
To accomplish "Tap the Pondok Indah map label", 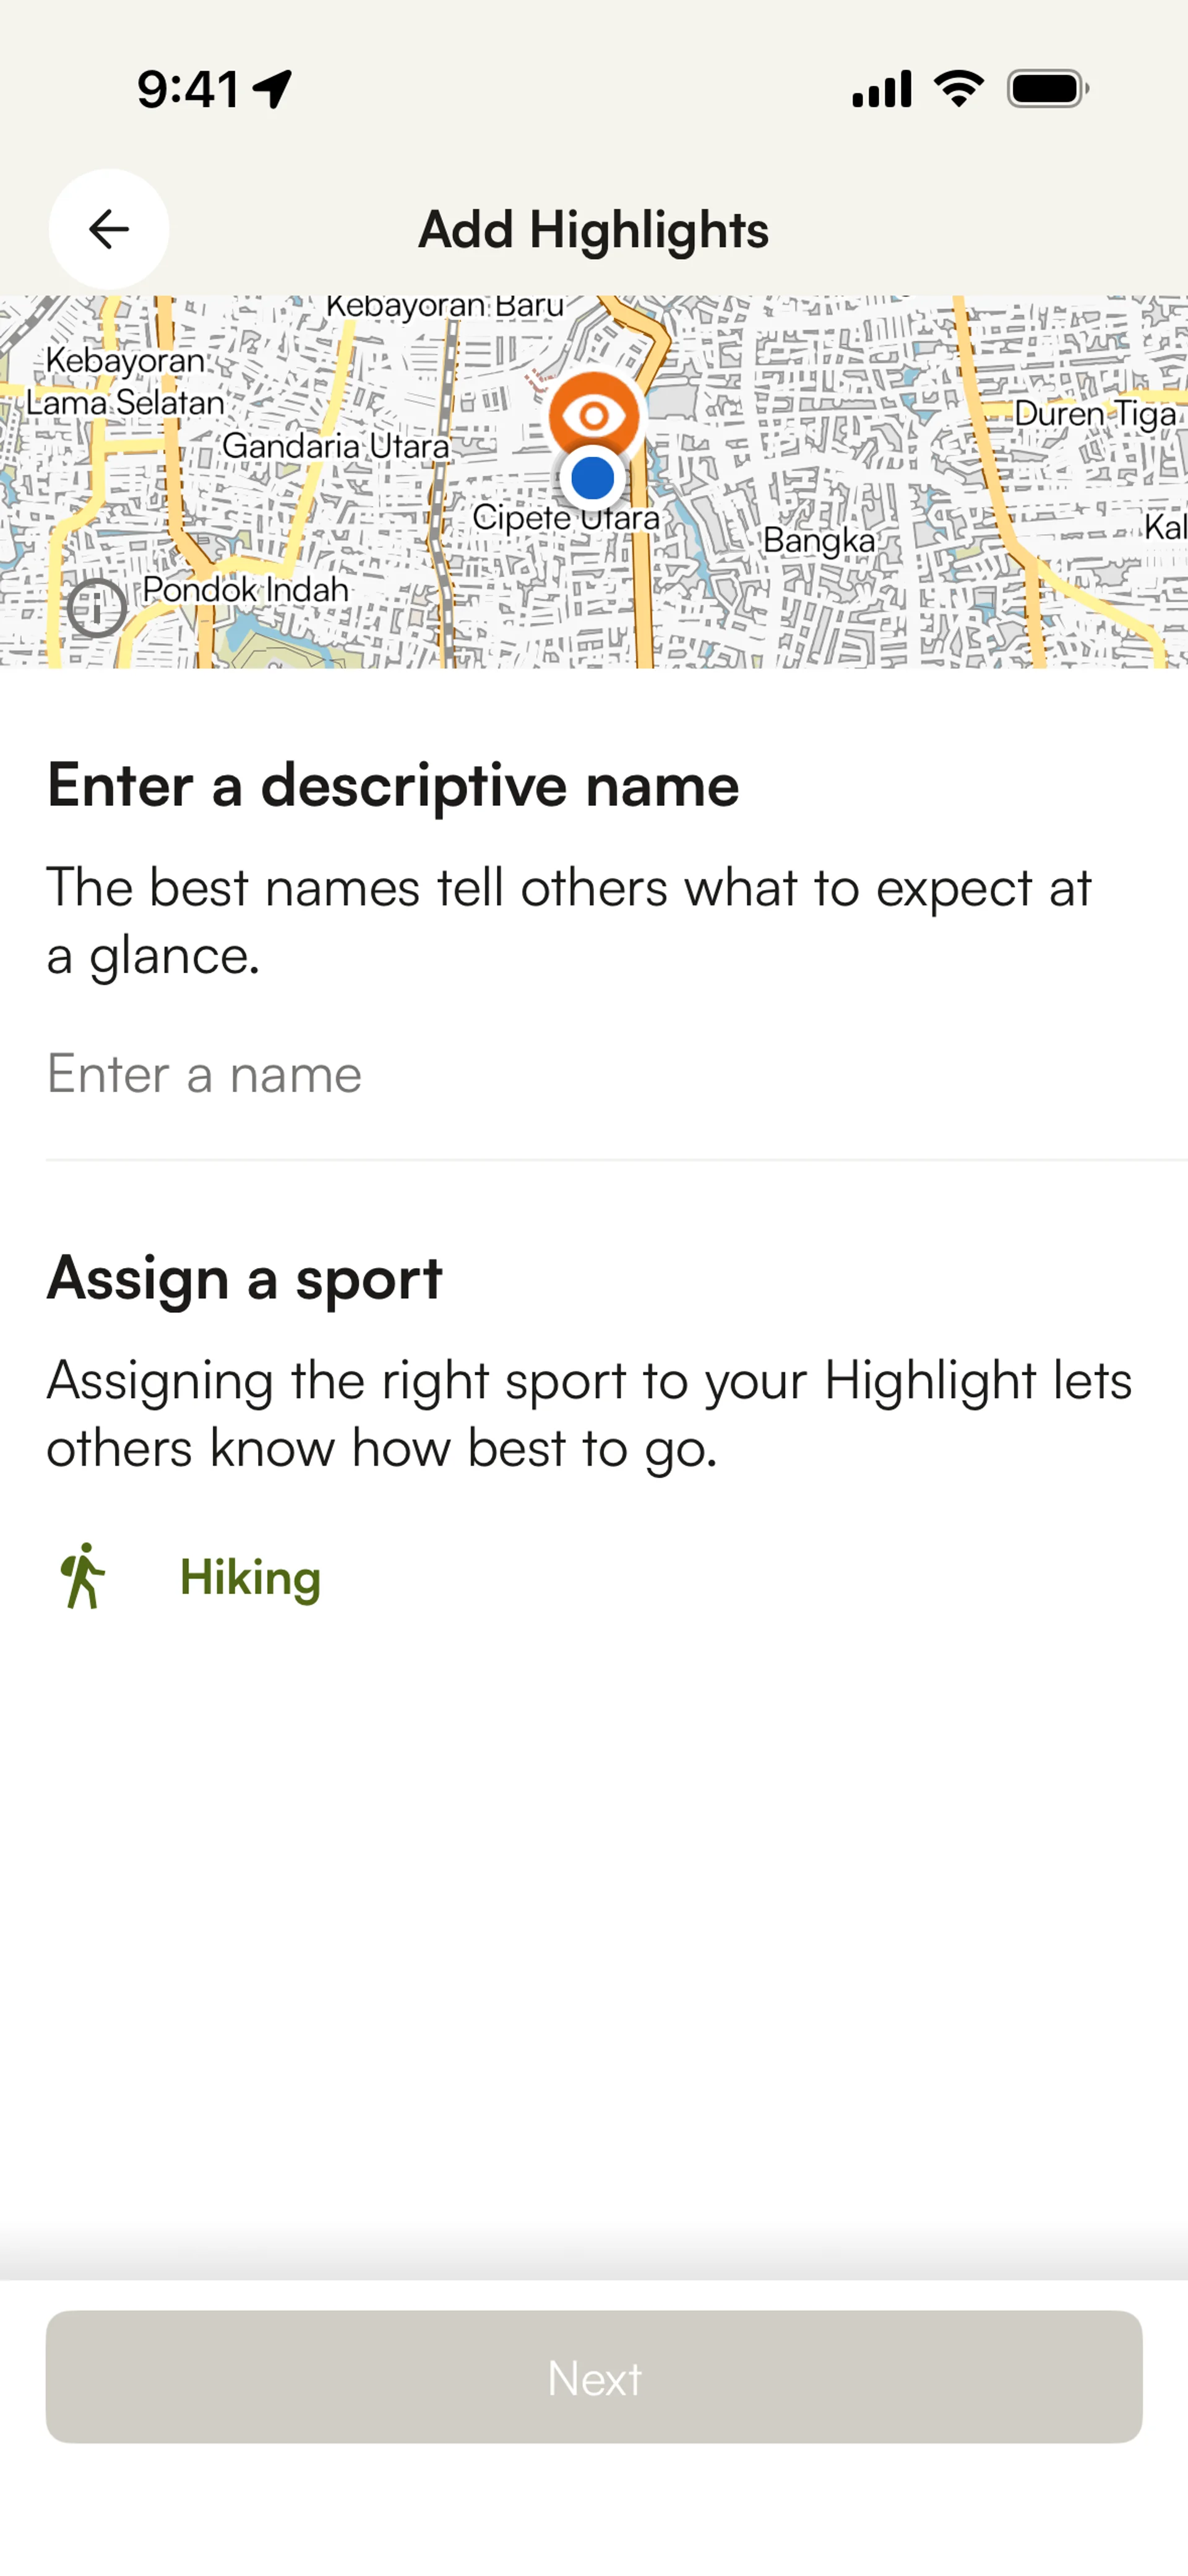I will [x=245, y=589].
